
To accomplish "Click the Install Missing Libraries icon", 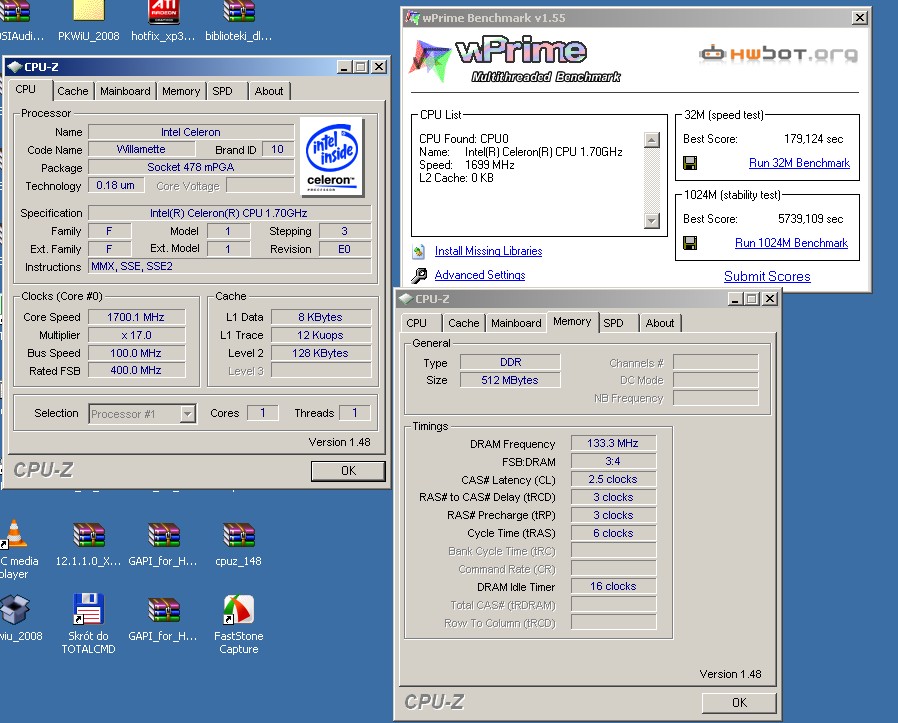I will click(419, 251).
